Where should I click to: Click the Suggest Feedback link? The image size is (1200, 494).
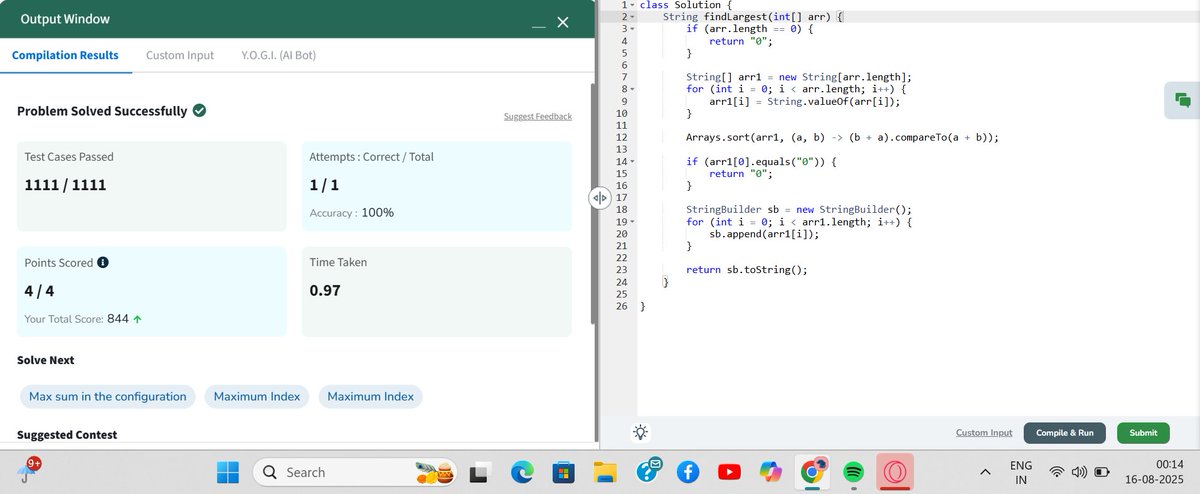pos(538,117)
